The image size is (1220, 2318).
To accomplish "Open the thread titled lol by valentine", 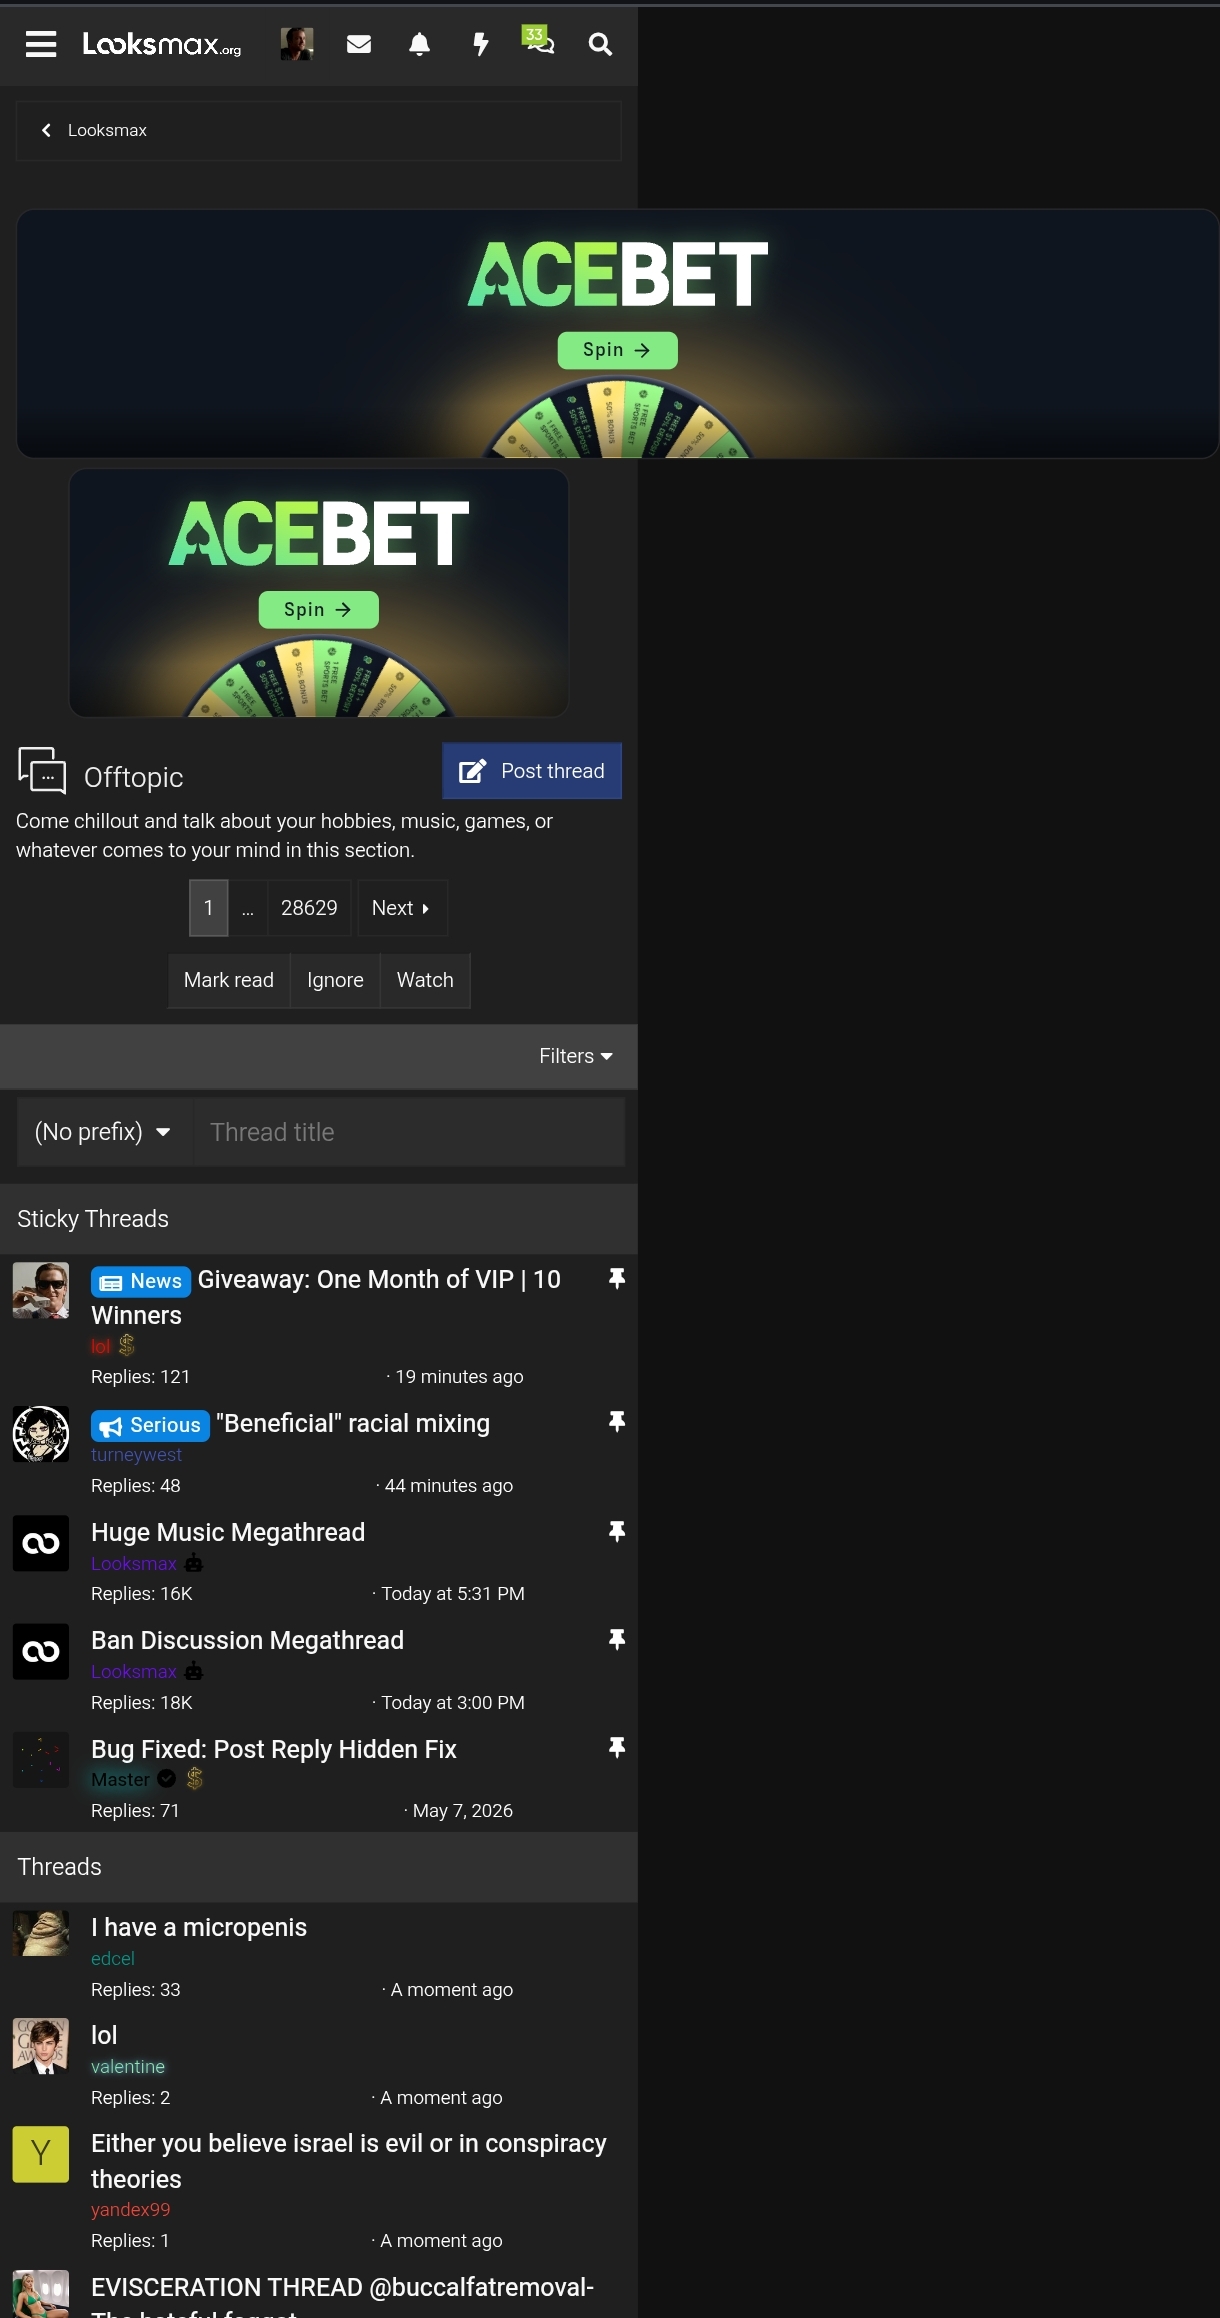I will (104, 2035).
